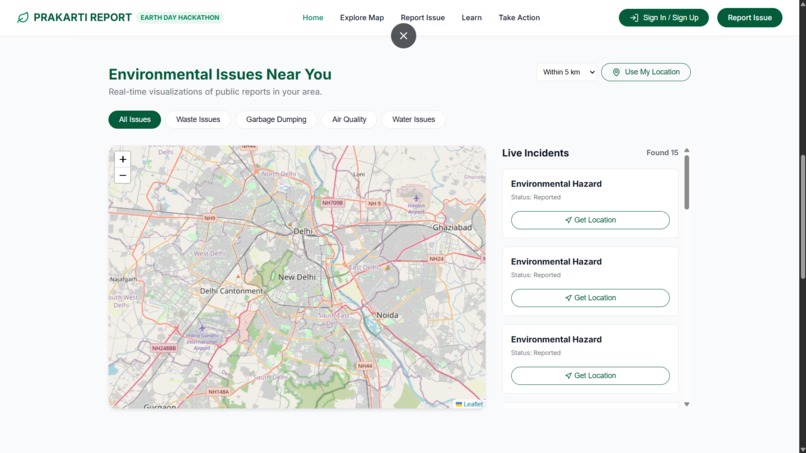Click the Leaflet attribution link
This screenshot has height=453, width=806.
[x=473, y=404]
